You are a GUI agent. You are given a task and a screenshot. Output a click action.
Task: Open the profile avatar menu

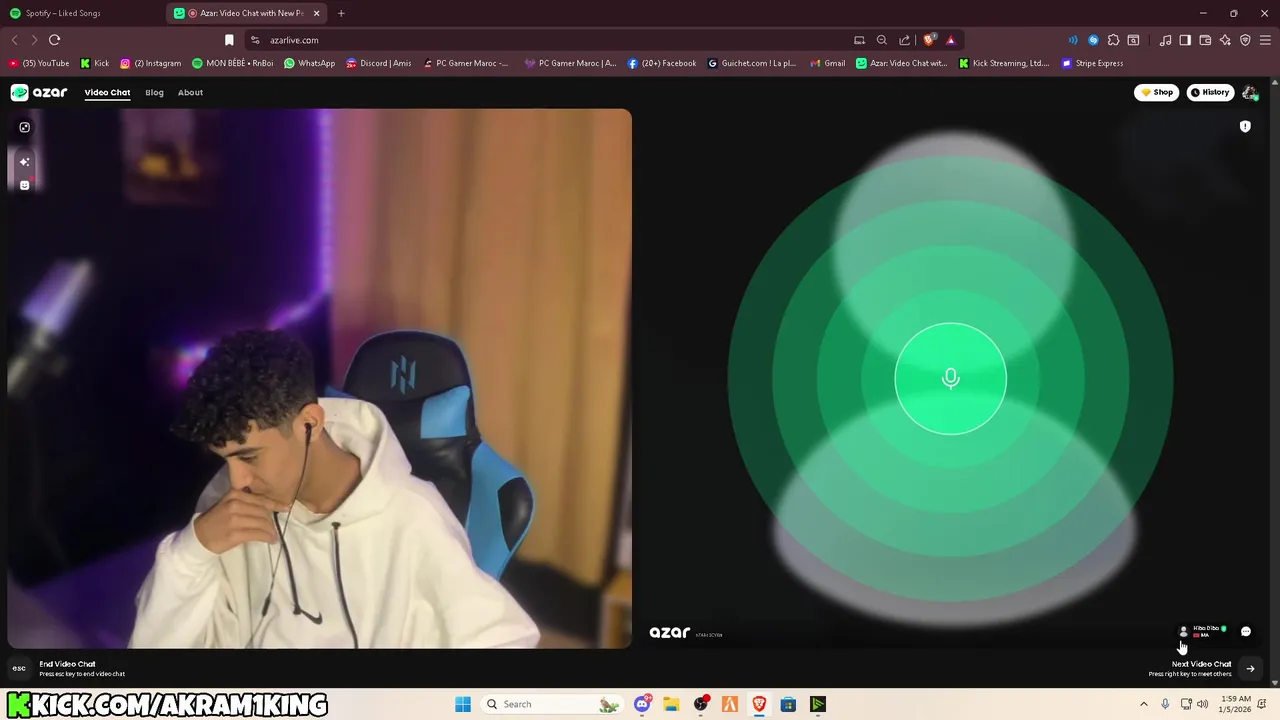[x=1250, y=92]
